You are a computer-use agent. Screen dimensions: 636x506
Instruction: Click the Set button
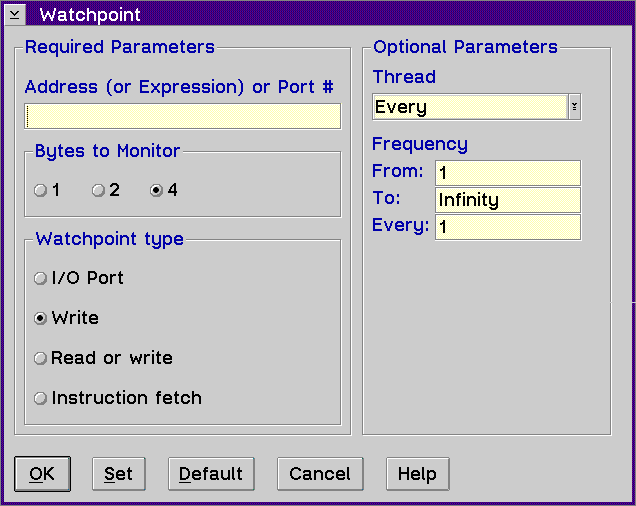click(x=118, y=474)
